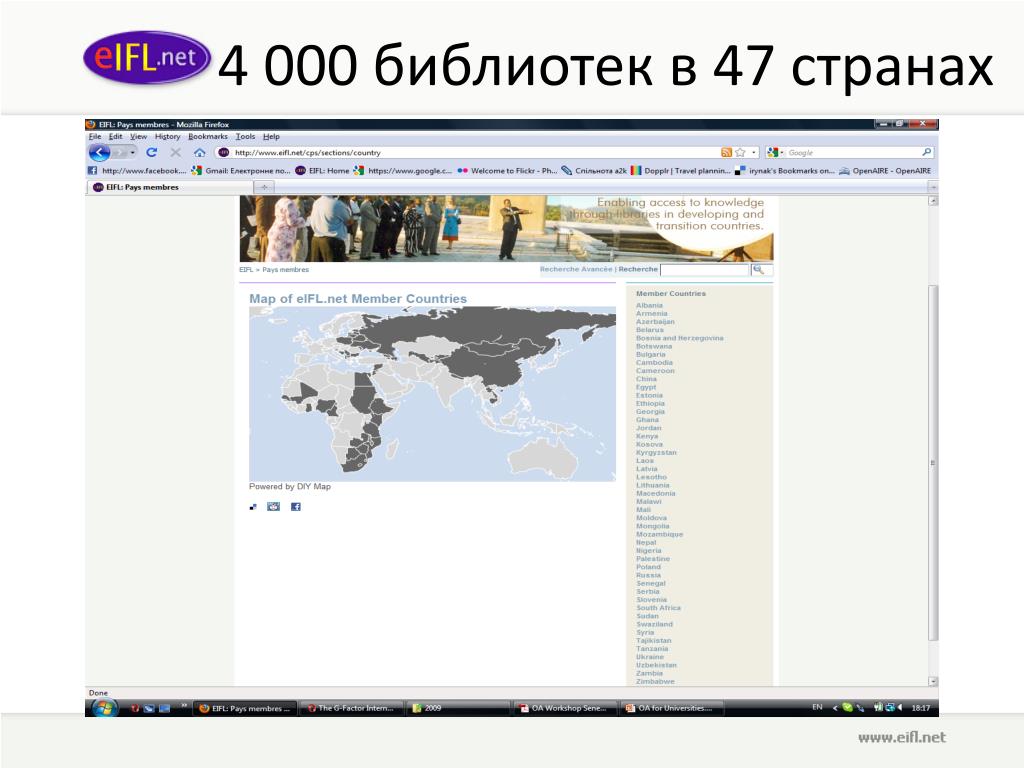The width and height of the screenshot is (1024, 768).
Task: Go back with Firefox's Back arrow
Action: point(99,153)
